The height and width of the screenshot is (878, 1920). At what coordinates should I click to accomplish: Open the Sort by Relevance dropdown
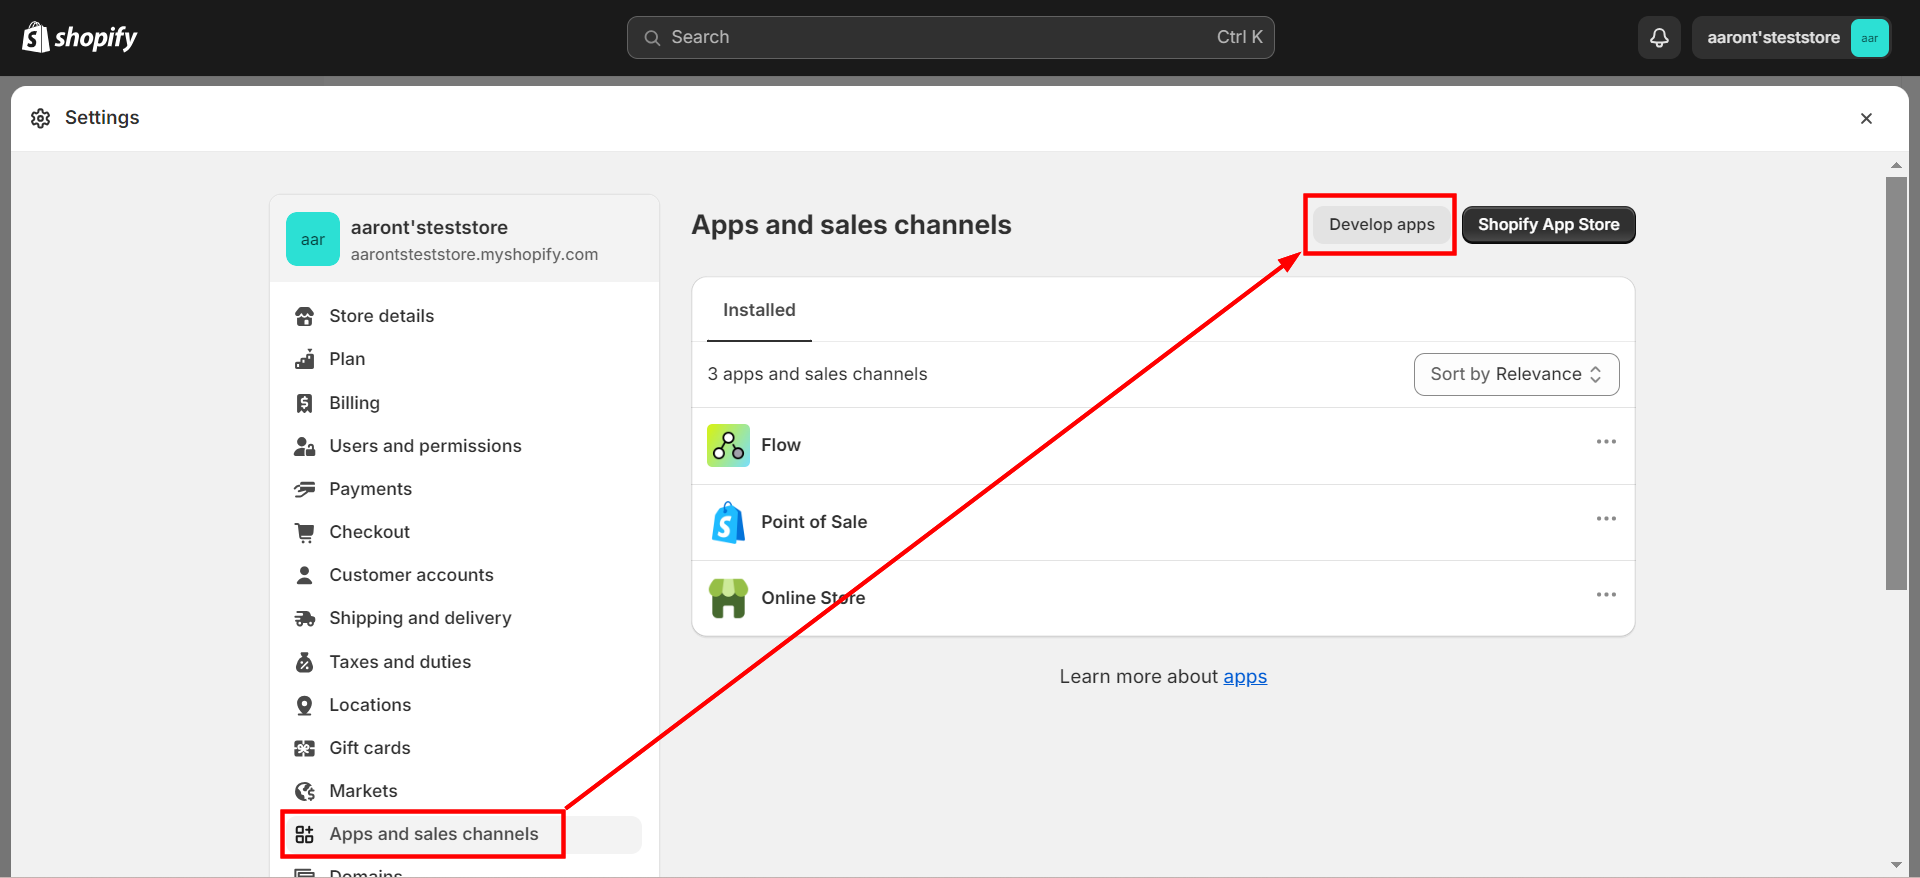click(x=1516, y=374)
